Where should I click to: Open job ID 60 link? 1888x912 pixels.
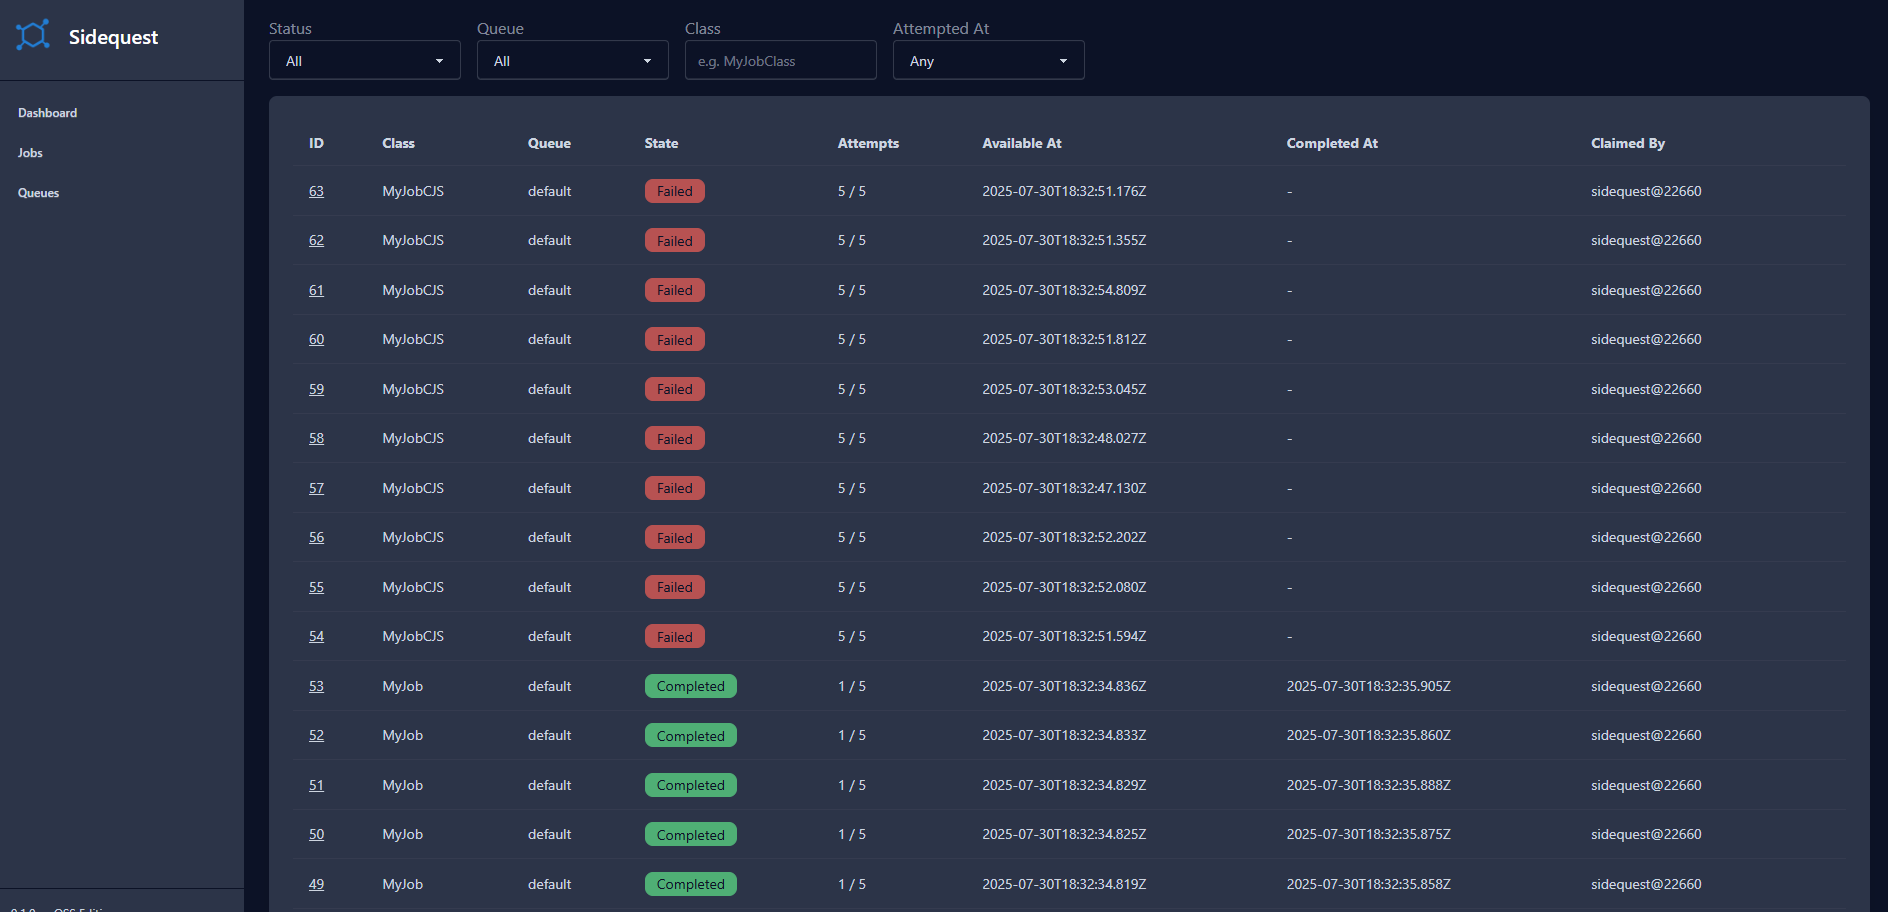click(316, 339)
